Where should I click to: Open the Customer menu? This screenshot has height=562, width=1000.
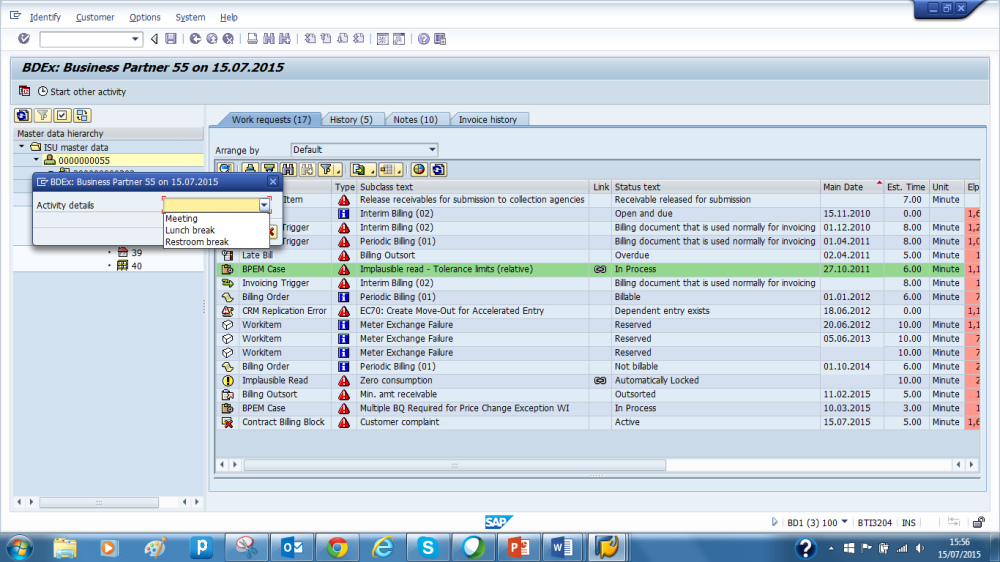95,17
